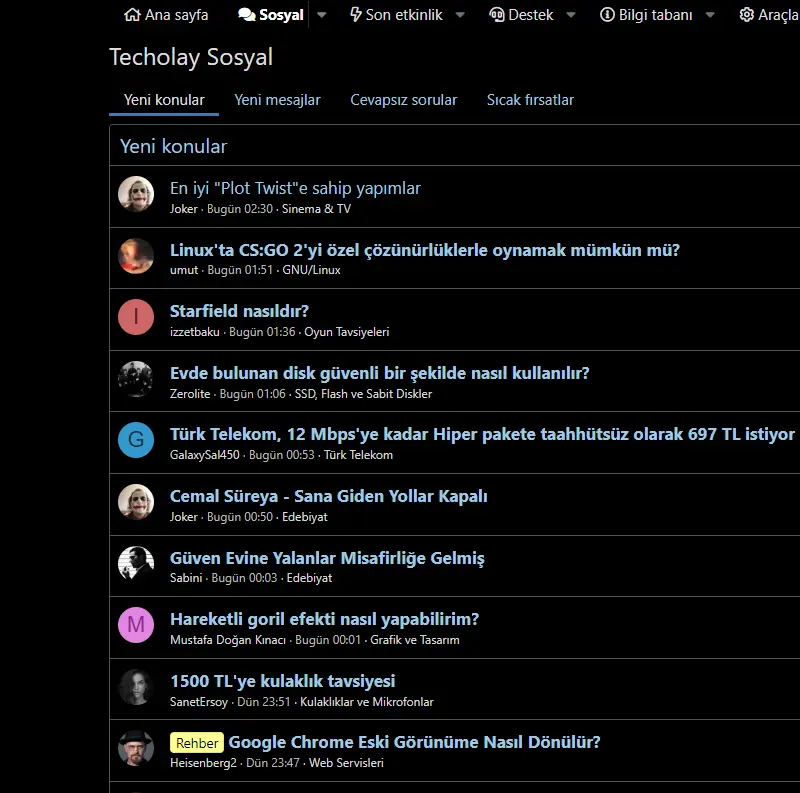This screenshot has width=800, height=793.
Task: Click username GalaxySal450
Action: click(205, 455)
